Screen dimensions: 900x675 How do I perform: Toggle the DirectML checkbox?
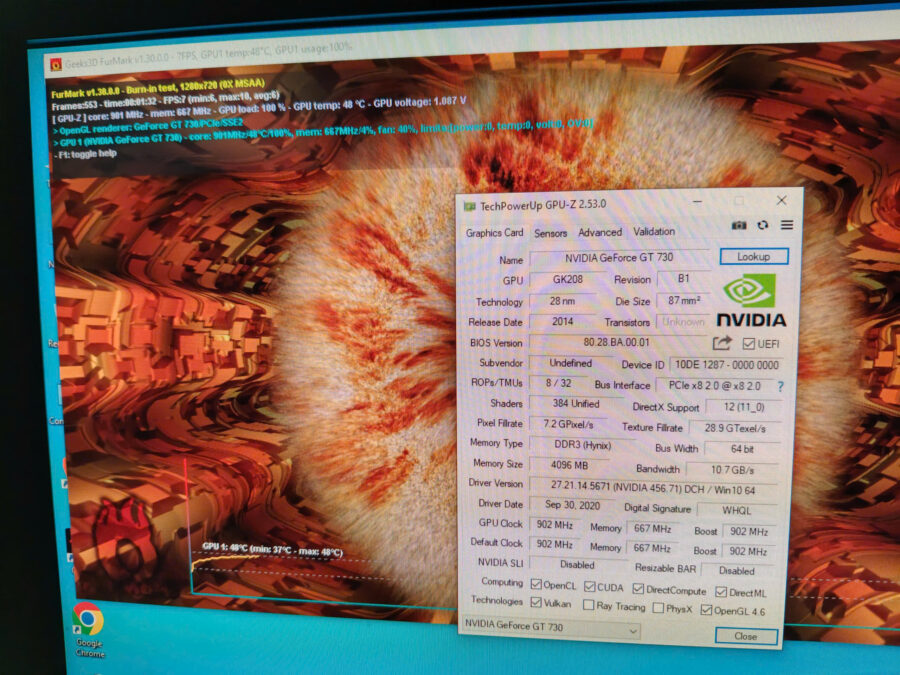tap(721, 592)
